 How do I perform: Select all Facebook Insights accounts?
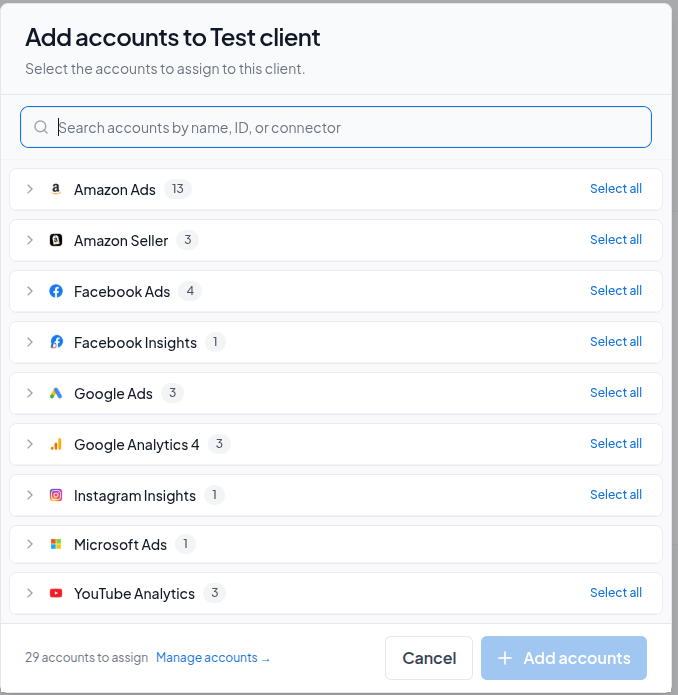click(616, 342)
